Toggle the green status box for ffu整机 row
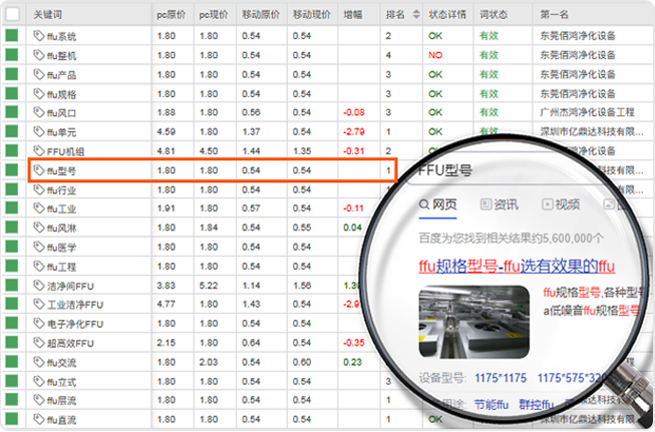This screenshot has height=432, width=655. click(x=12, y=55)
